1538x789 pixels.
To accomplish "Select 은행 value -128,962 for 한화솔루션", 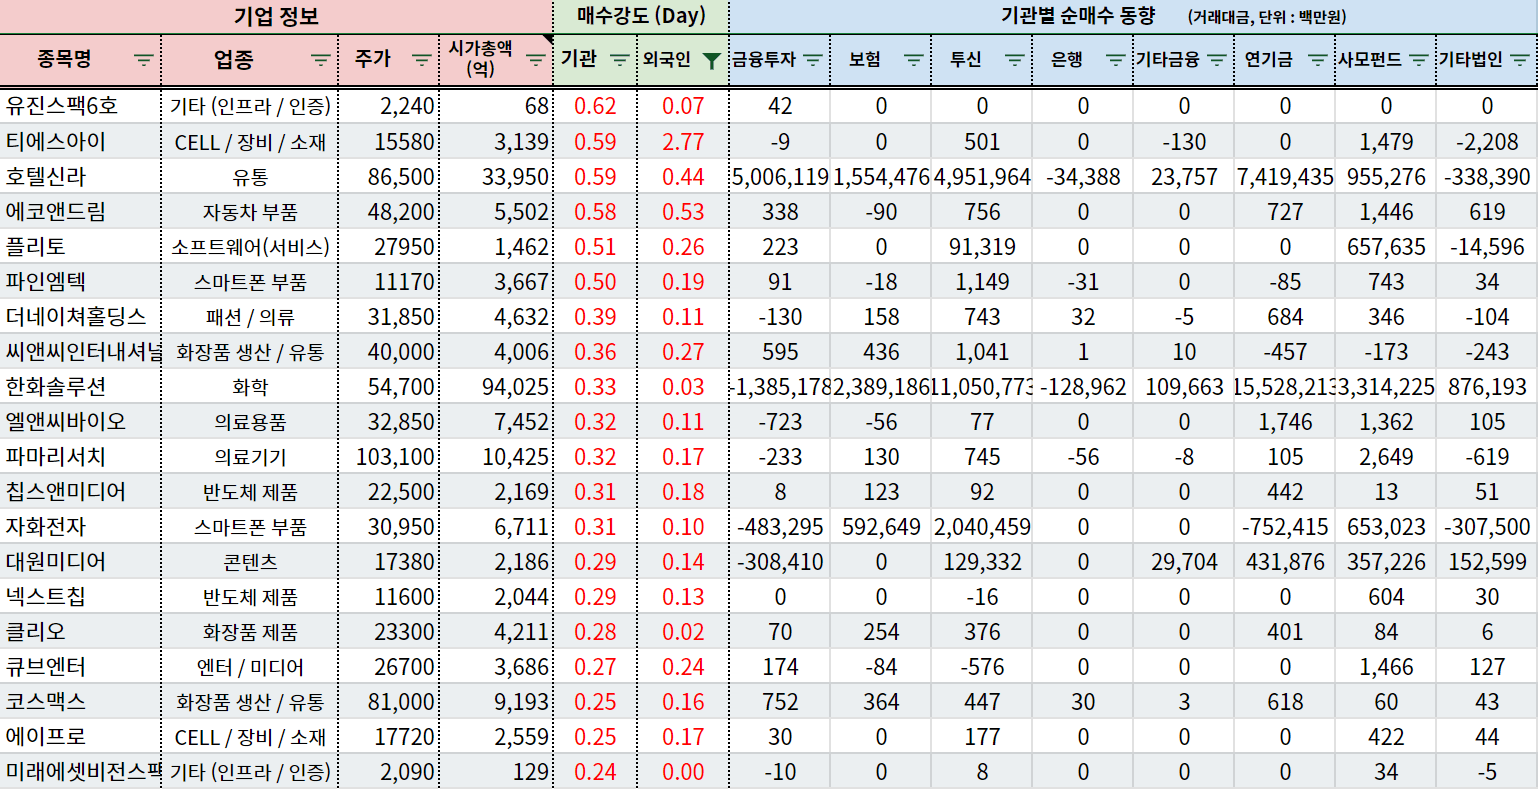I will [x=1083, y=386].
